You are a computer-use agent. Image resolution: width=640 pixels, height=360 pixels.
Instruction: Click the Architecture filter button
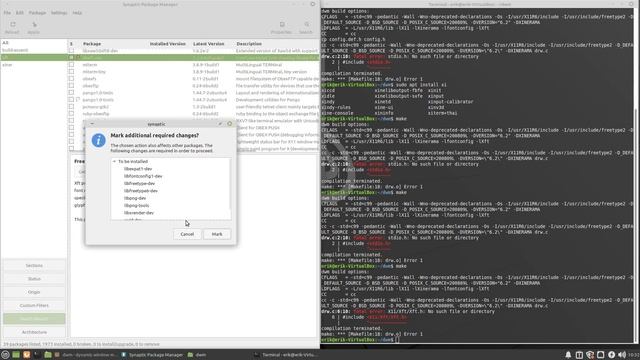pyautogui.click(x=34, y=332)
